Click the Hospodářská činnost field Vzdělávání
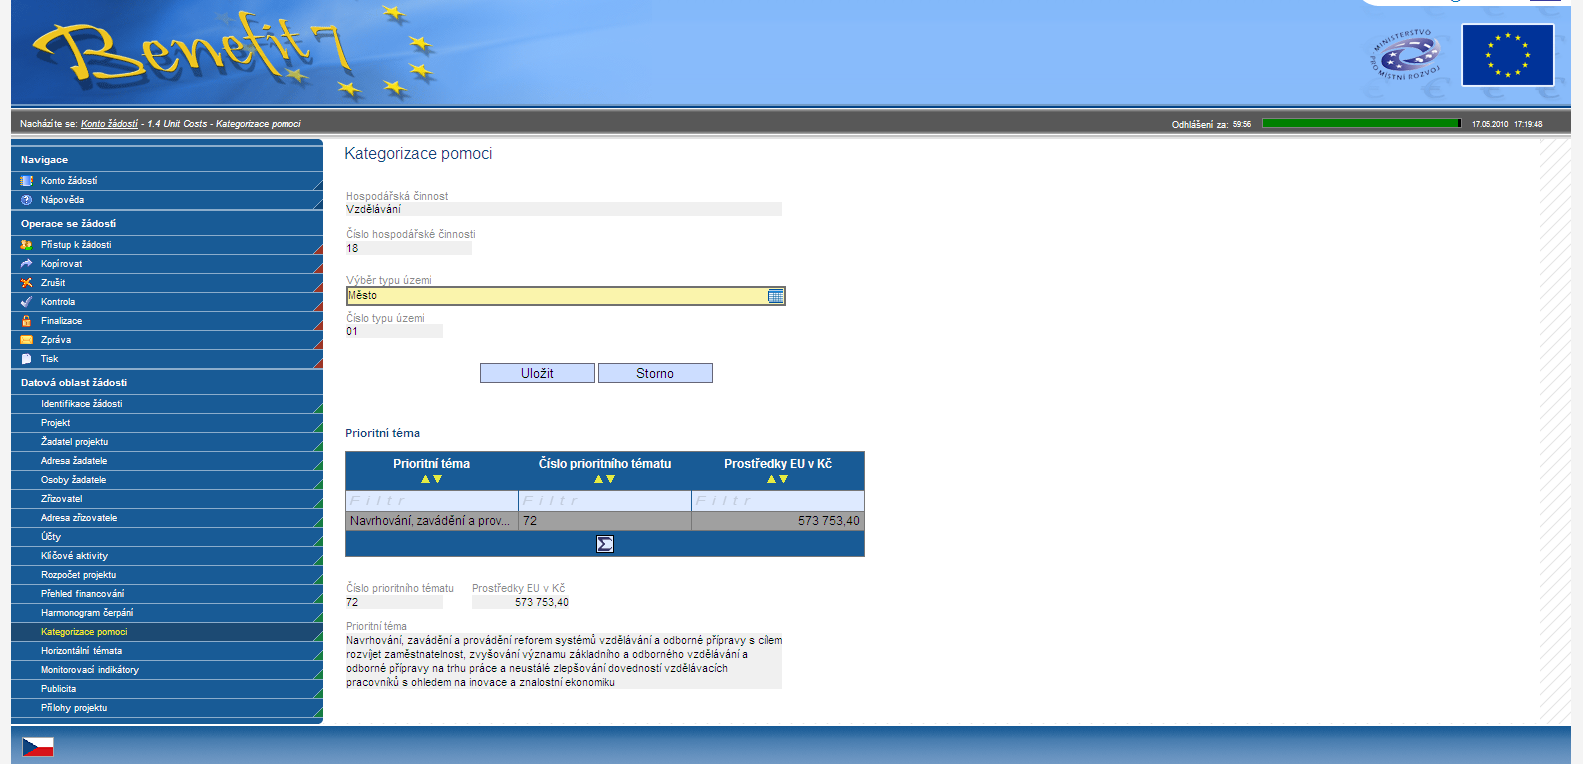 564,209
